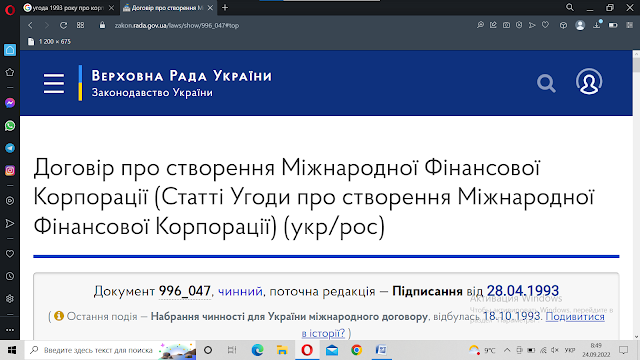Close the 'Договір про створення' tab
Viewport: 640px width, 360px height.
pos(210,8)
